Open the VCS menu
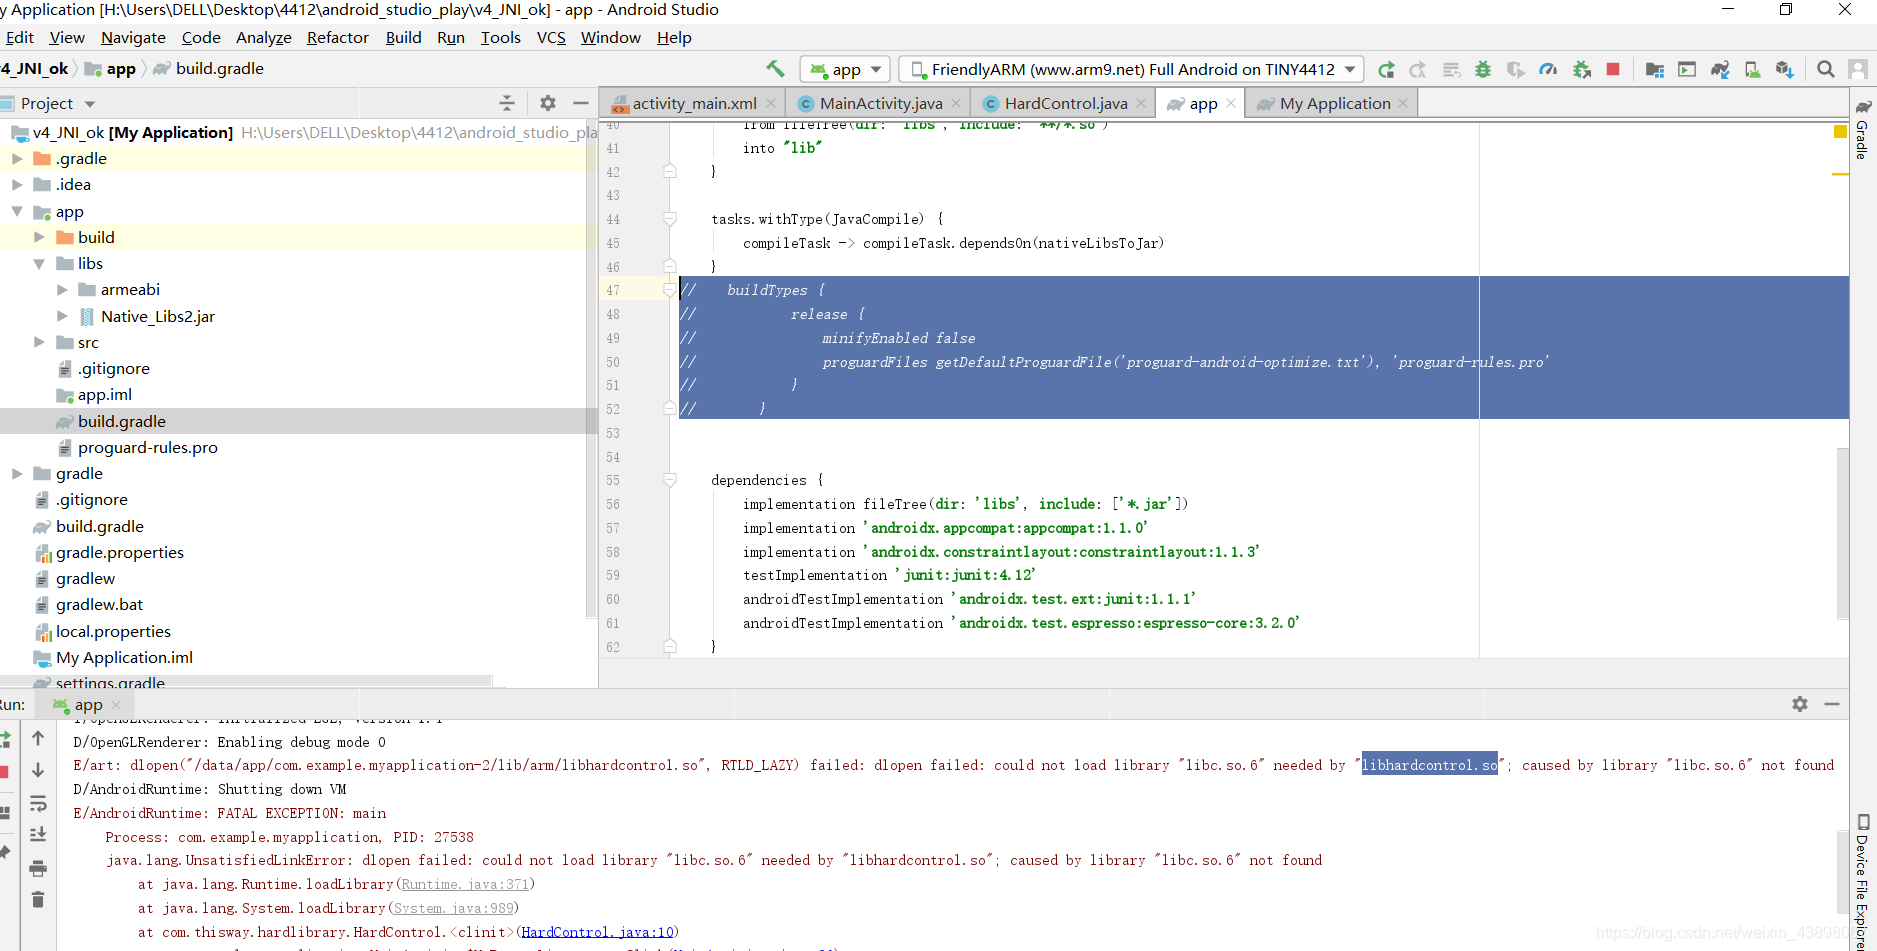The width and height of the screenshot is (1877, 951). (551, 37)
